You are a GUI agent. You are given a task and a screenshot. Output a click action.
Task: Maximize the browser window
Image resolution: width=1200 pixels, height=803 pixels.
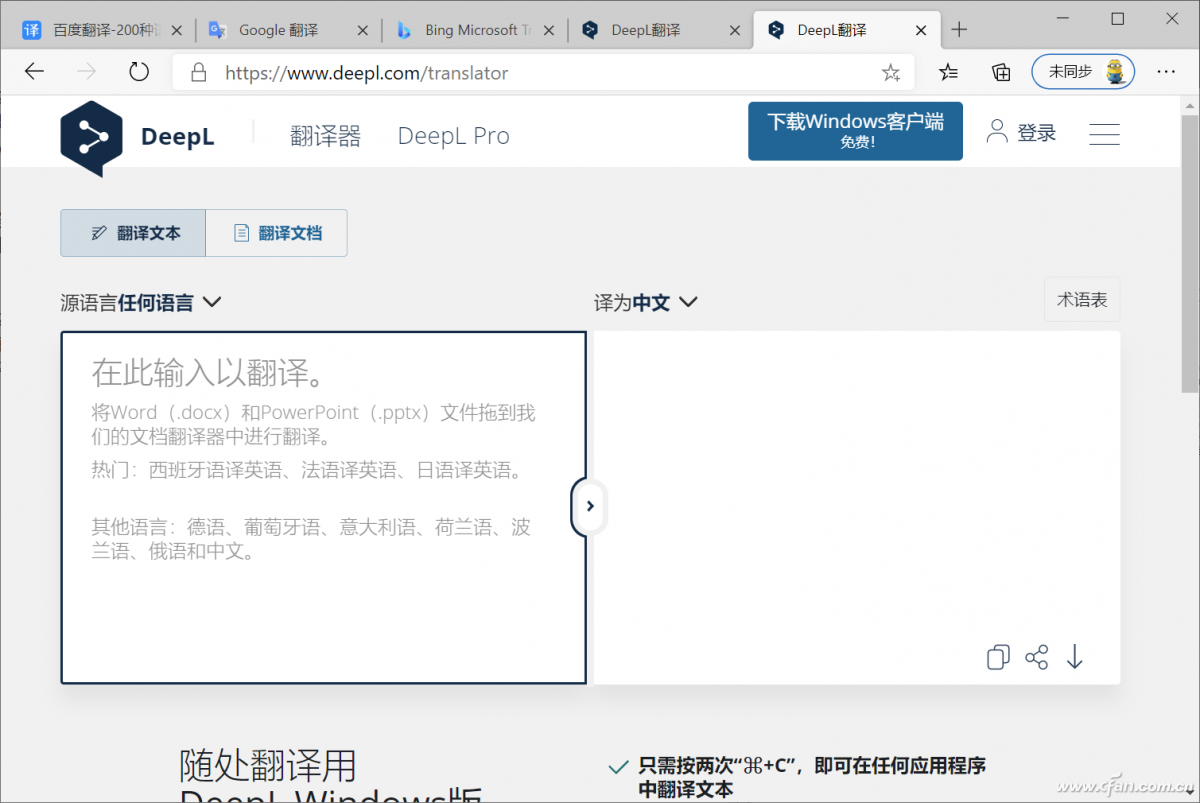(1118, 19)
